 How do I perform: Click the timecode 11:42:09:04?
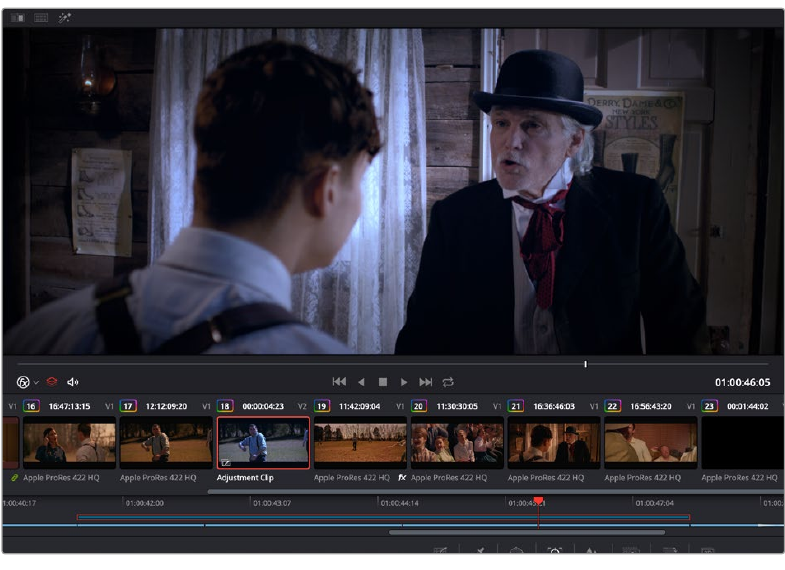[x=359, y=406]
